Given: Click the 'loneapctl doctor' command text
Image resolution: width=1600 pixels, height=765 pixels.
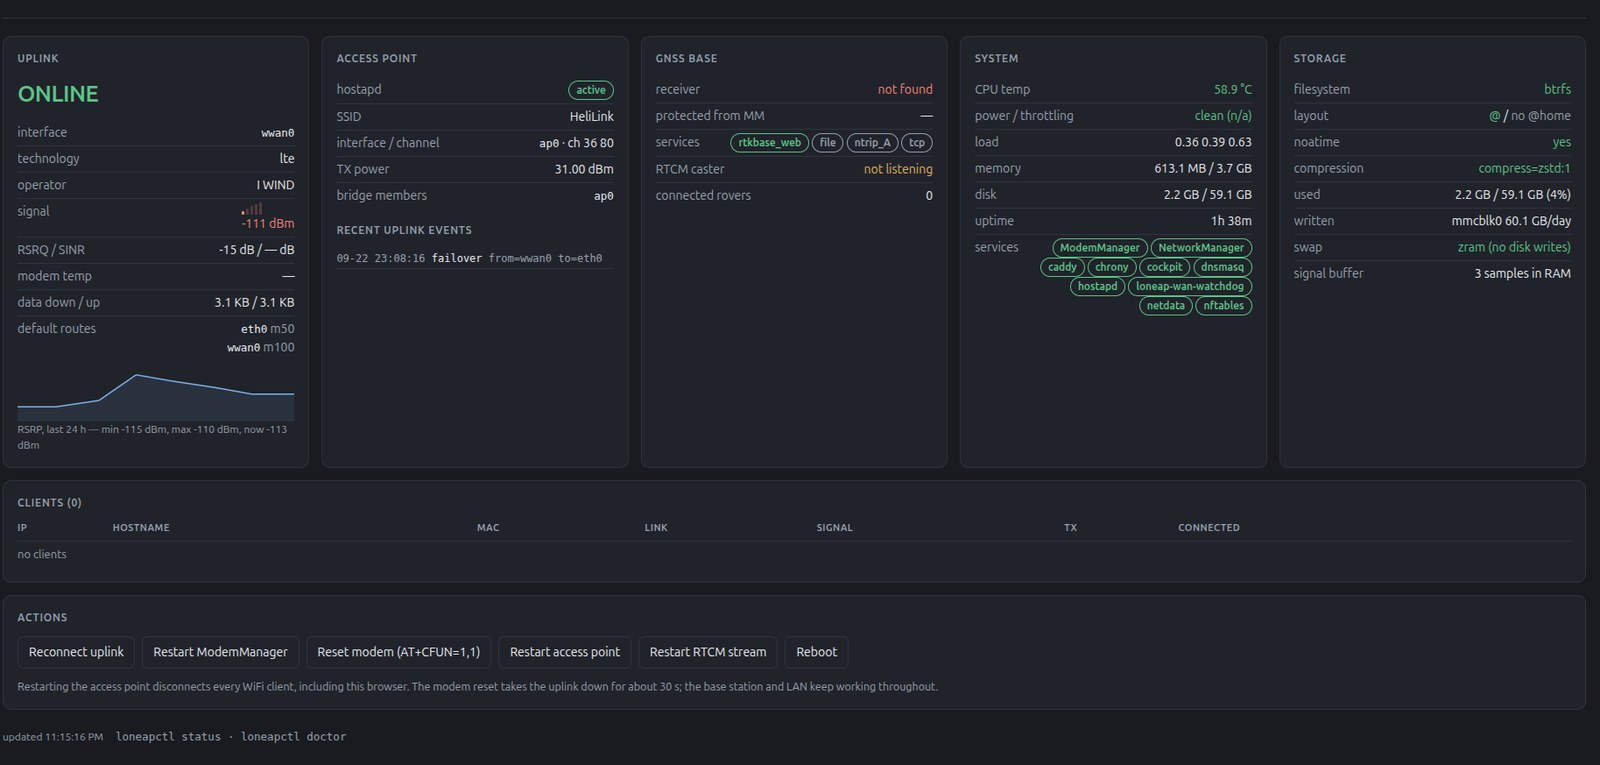Looking at the screenshot, I should [293, 737].
